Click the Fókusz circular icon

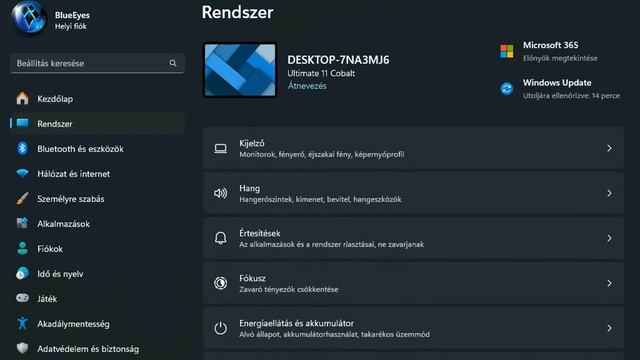click(x=221, y=283)
